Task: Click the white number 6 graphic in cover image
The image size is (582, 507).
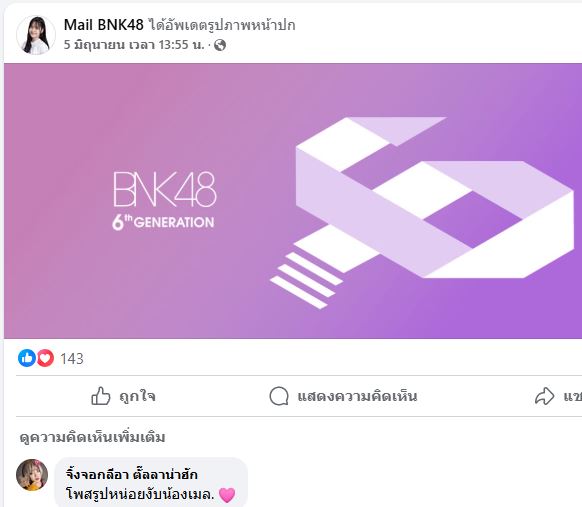Action: (x=422, y=213)
